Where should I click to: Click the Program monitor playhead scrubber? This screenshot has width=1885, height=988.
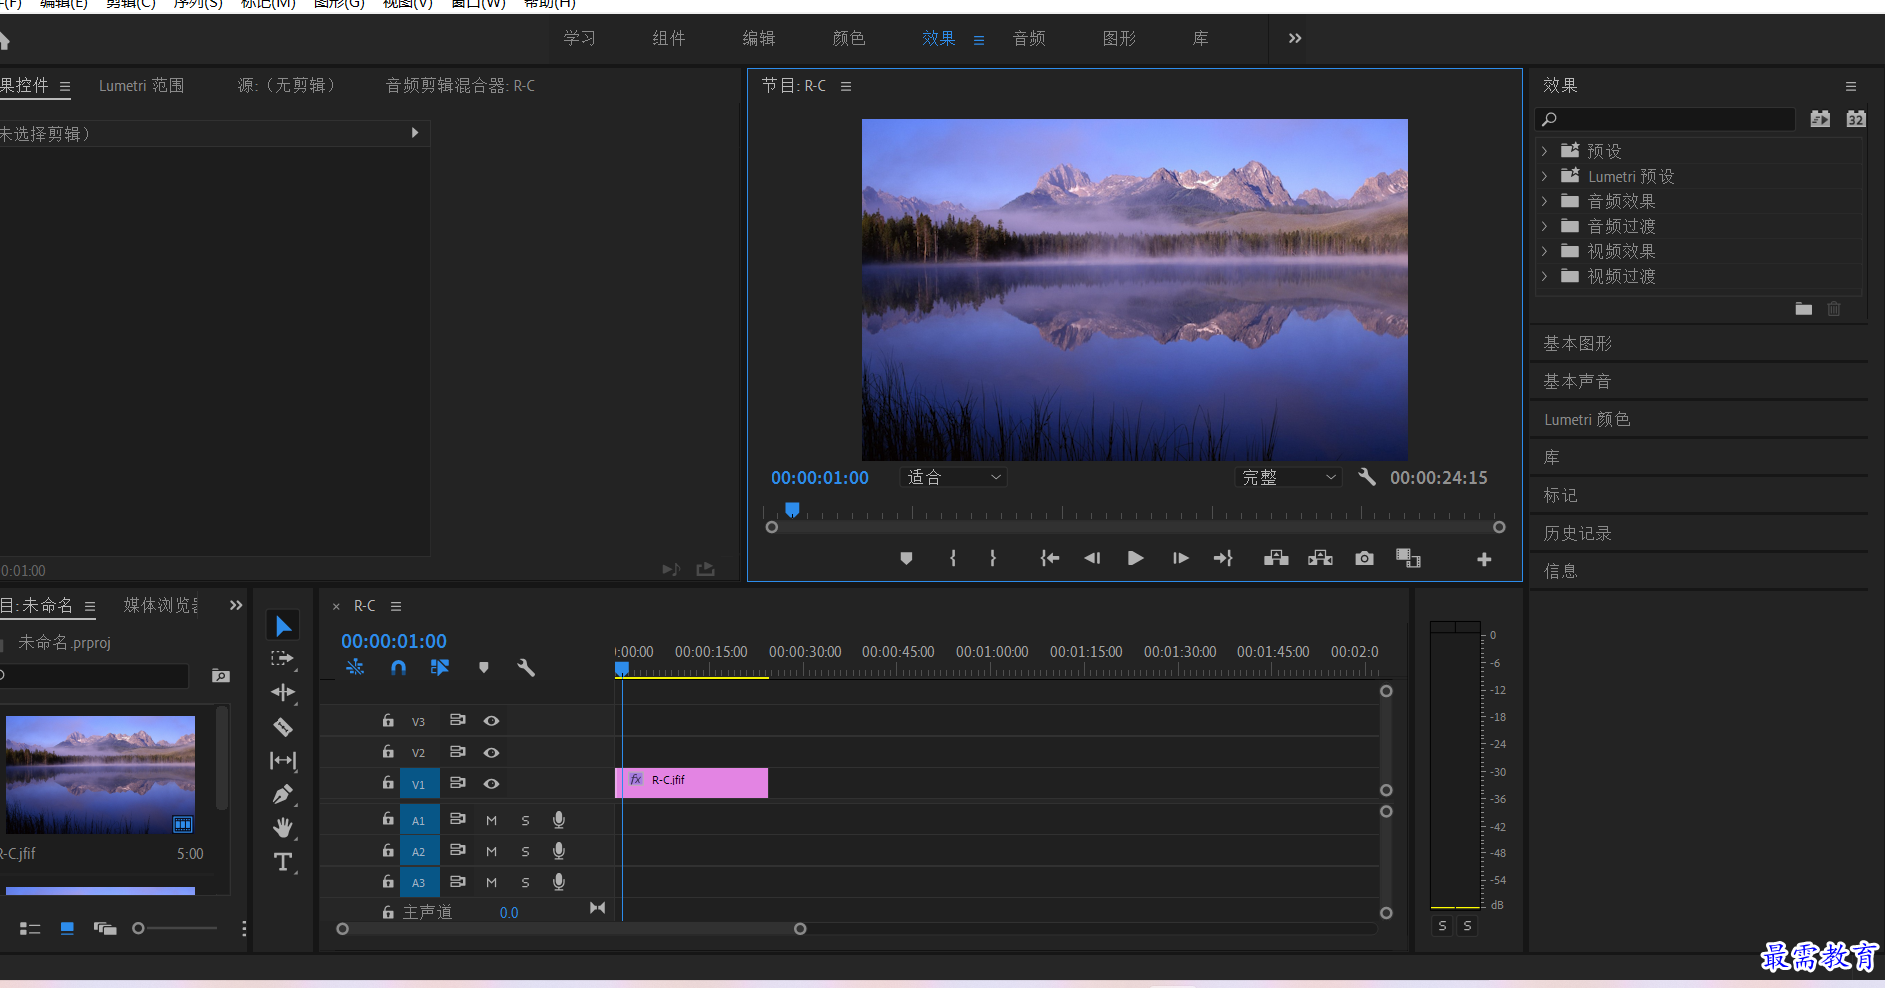(x=792, y=510)
